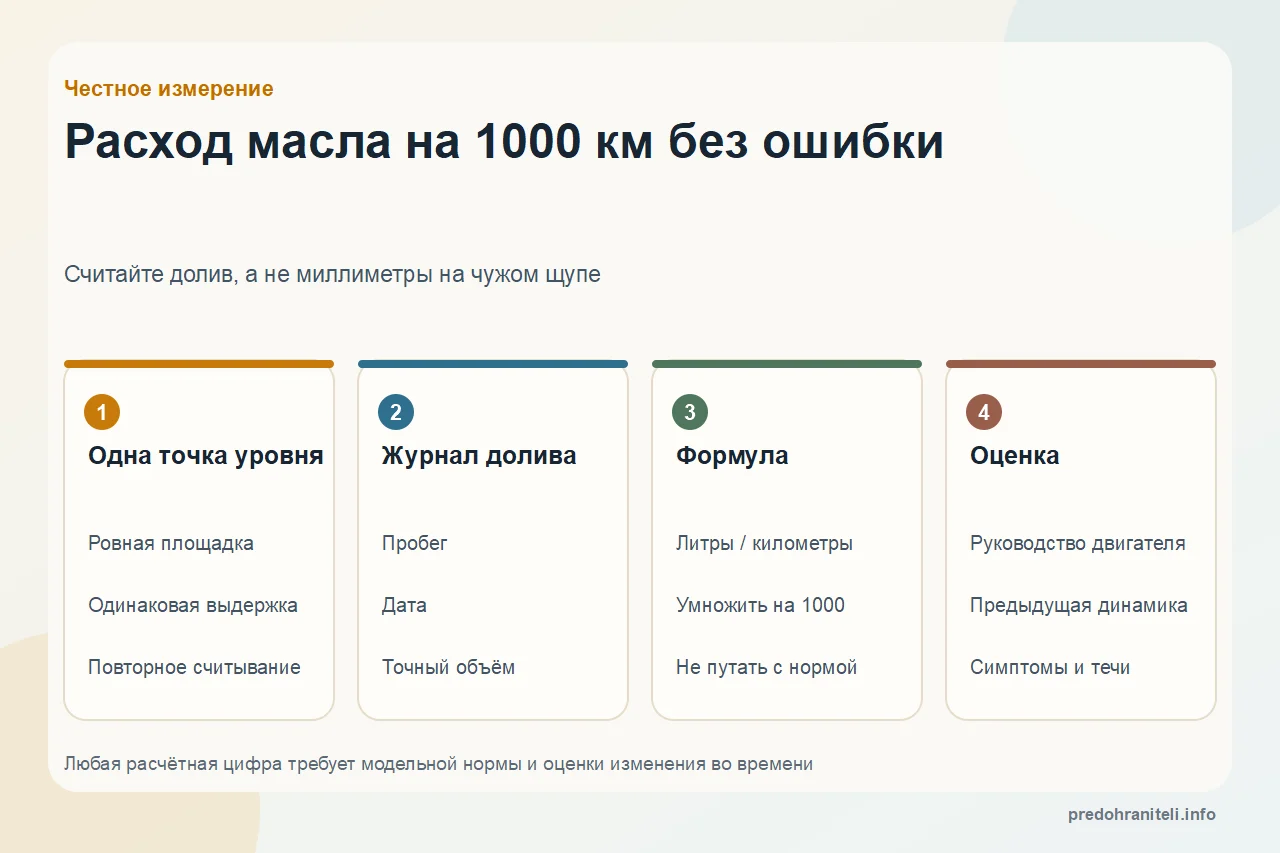
Task: Click the 'Точный объём' item
Action: click(448, 667)
